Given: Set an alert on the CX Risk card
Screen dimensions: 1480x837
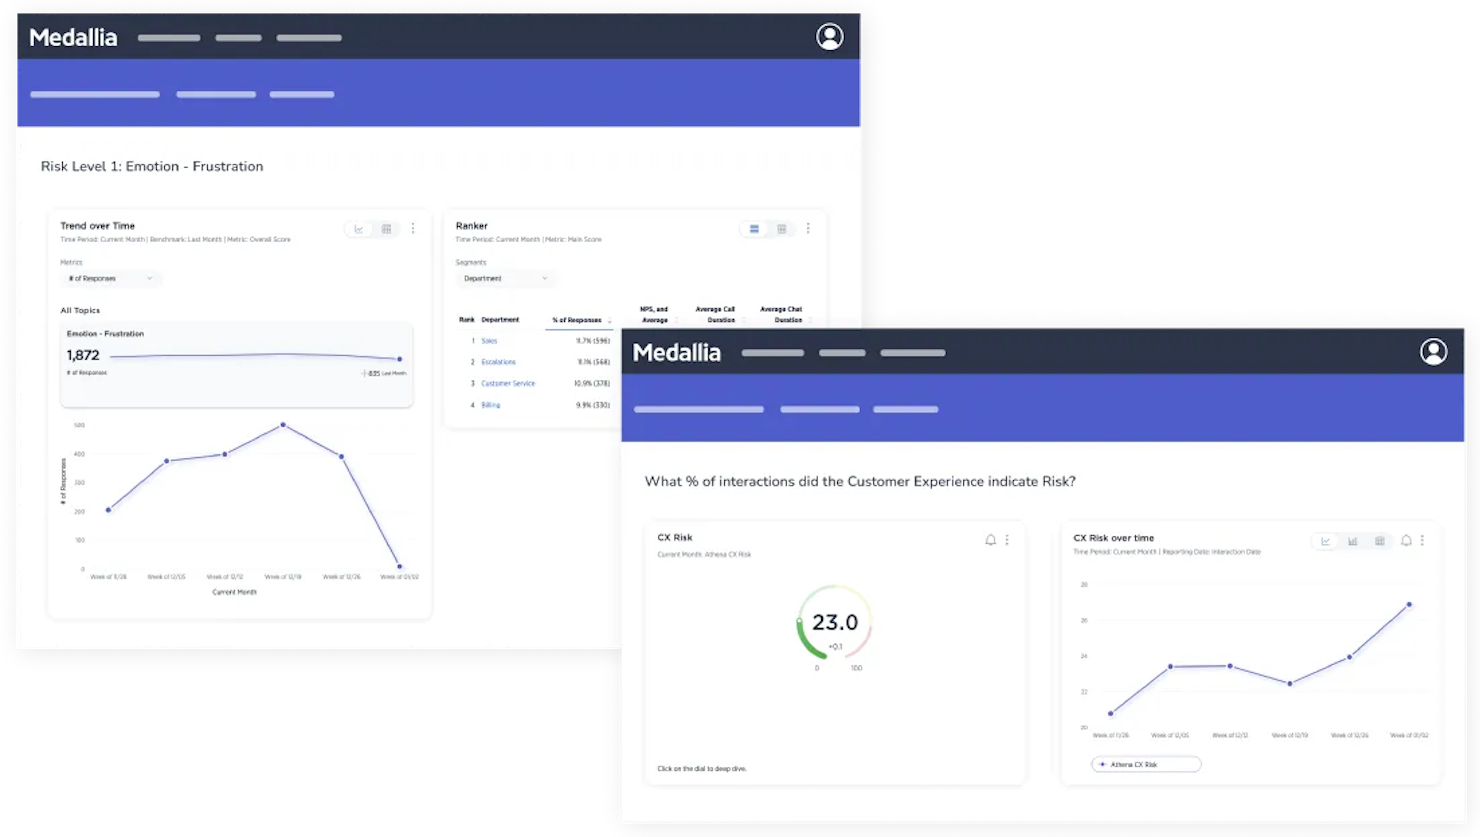Looking at the screenshot, I should (x=989, y=540).
